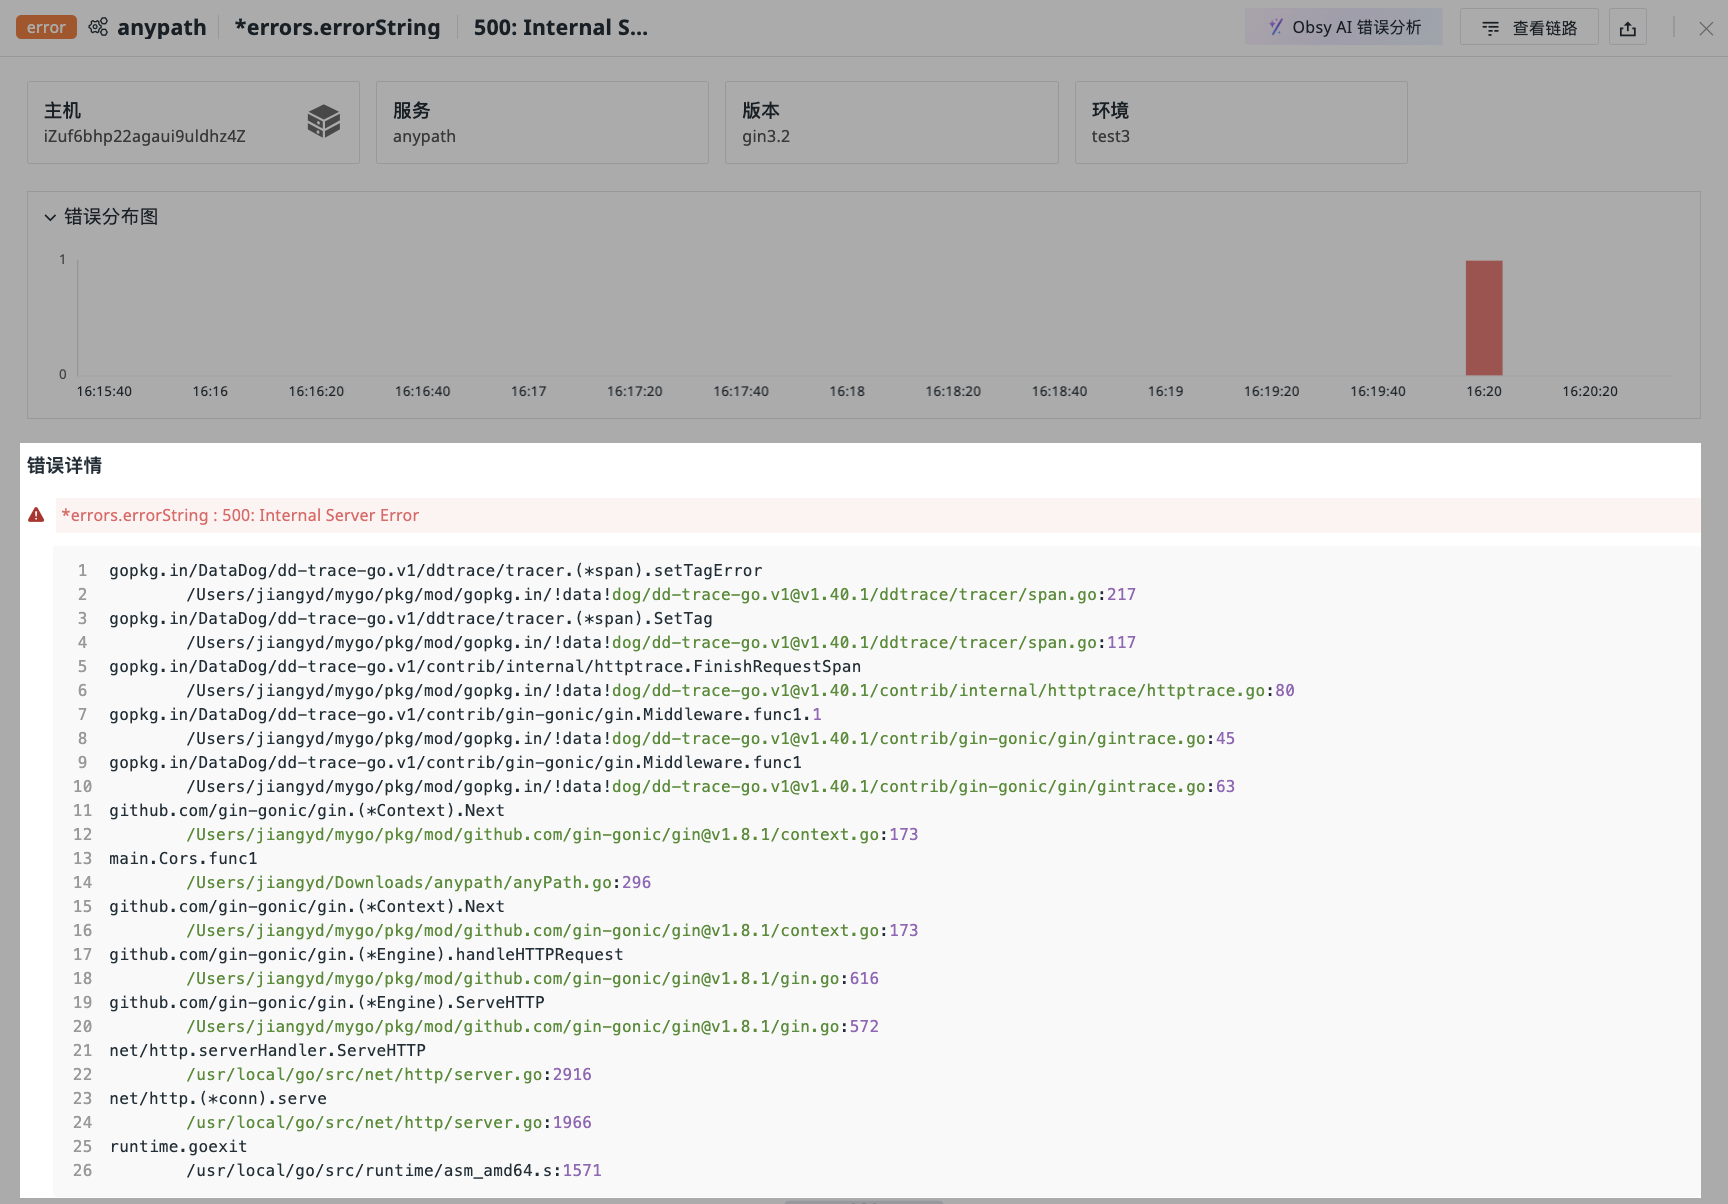Click the orange error badge
1728x1204 pixels.
(46, 27)
